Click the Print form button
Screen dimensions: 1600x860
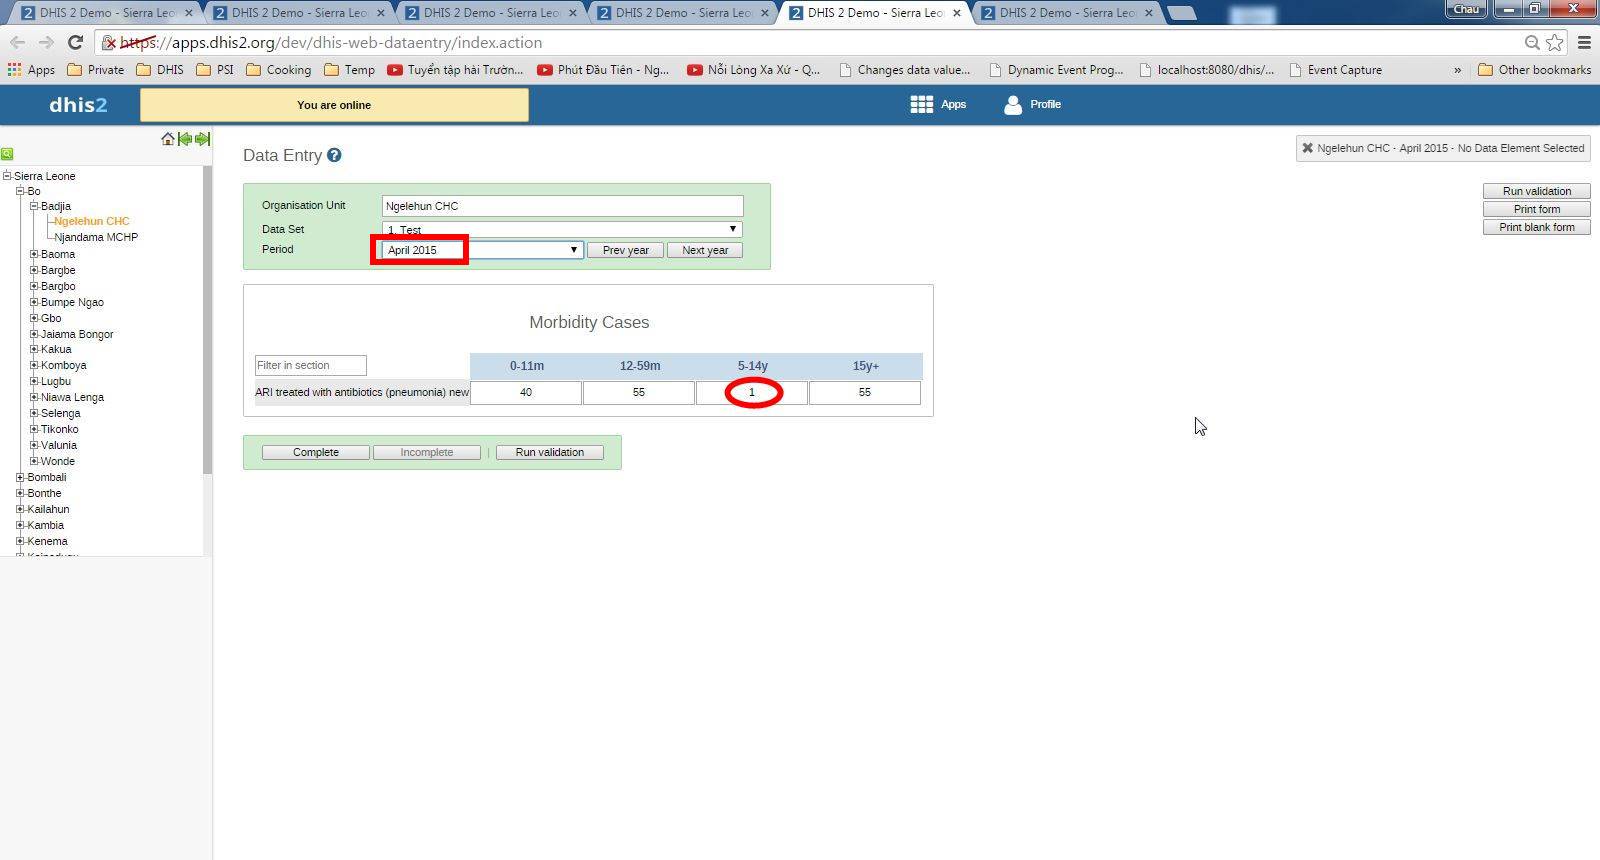1537,209
